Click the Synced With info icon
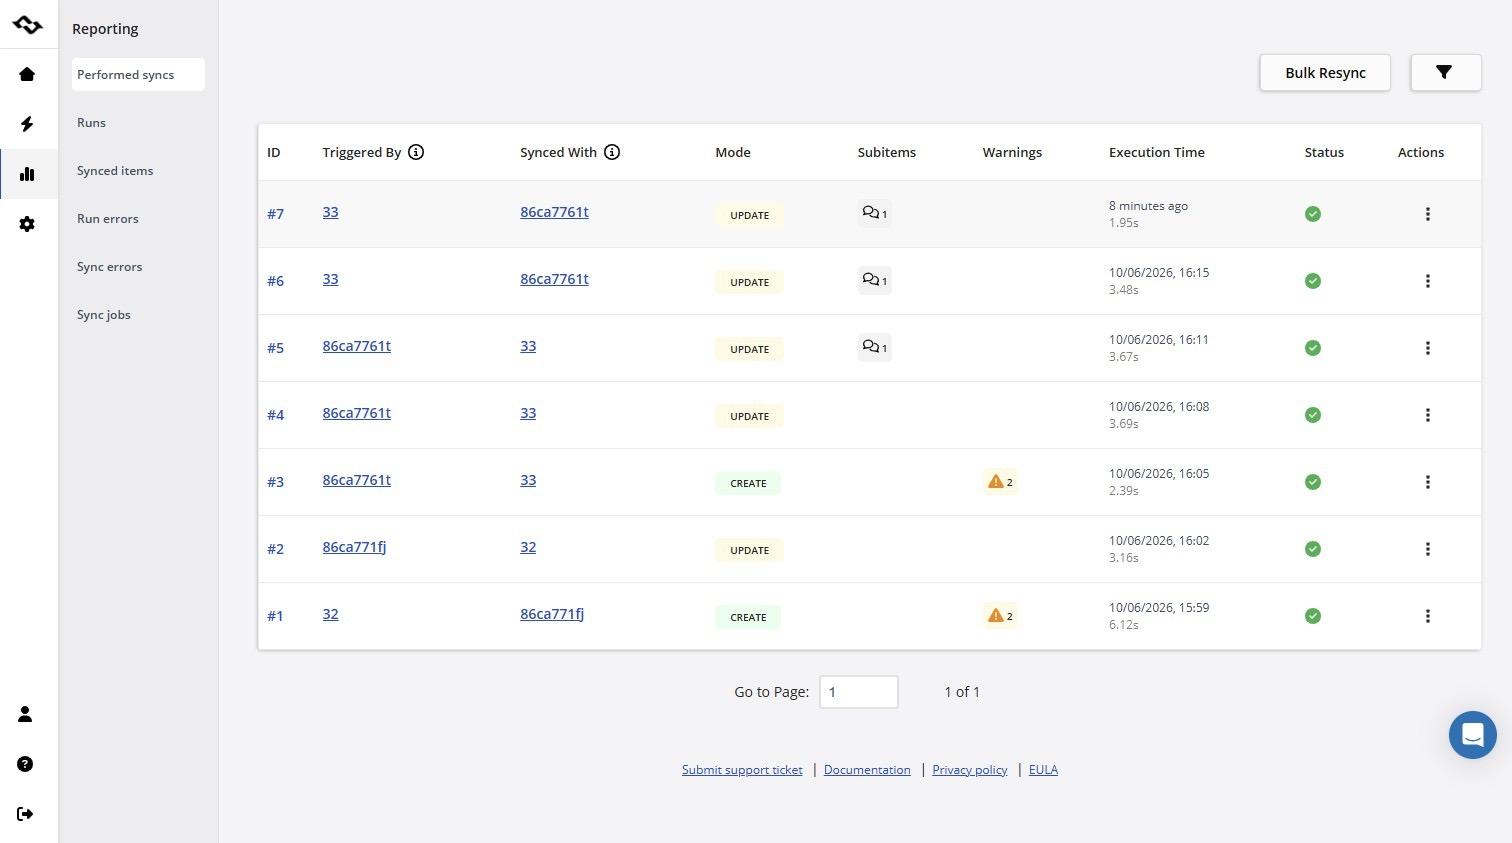The height and width of the screenshot is (843, 1512). [612, 152]
